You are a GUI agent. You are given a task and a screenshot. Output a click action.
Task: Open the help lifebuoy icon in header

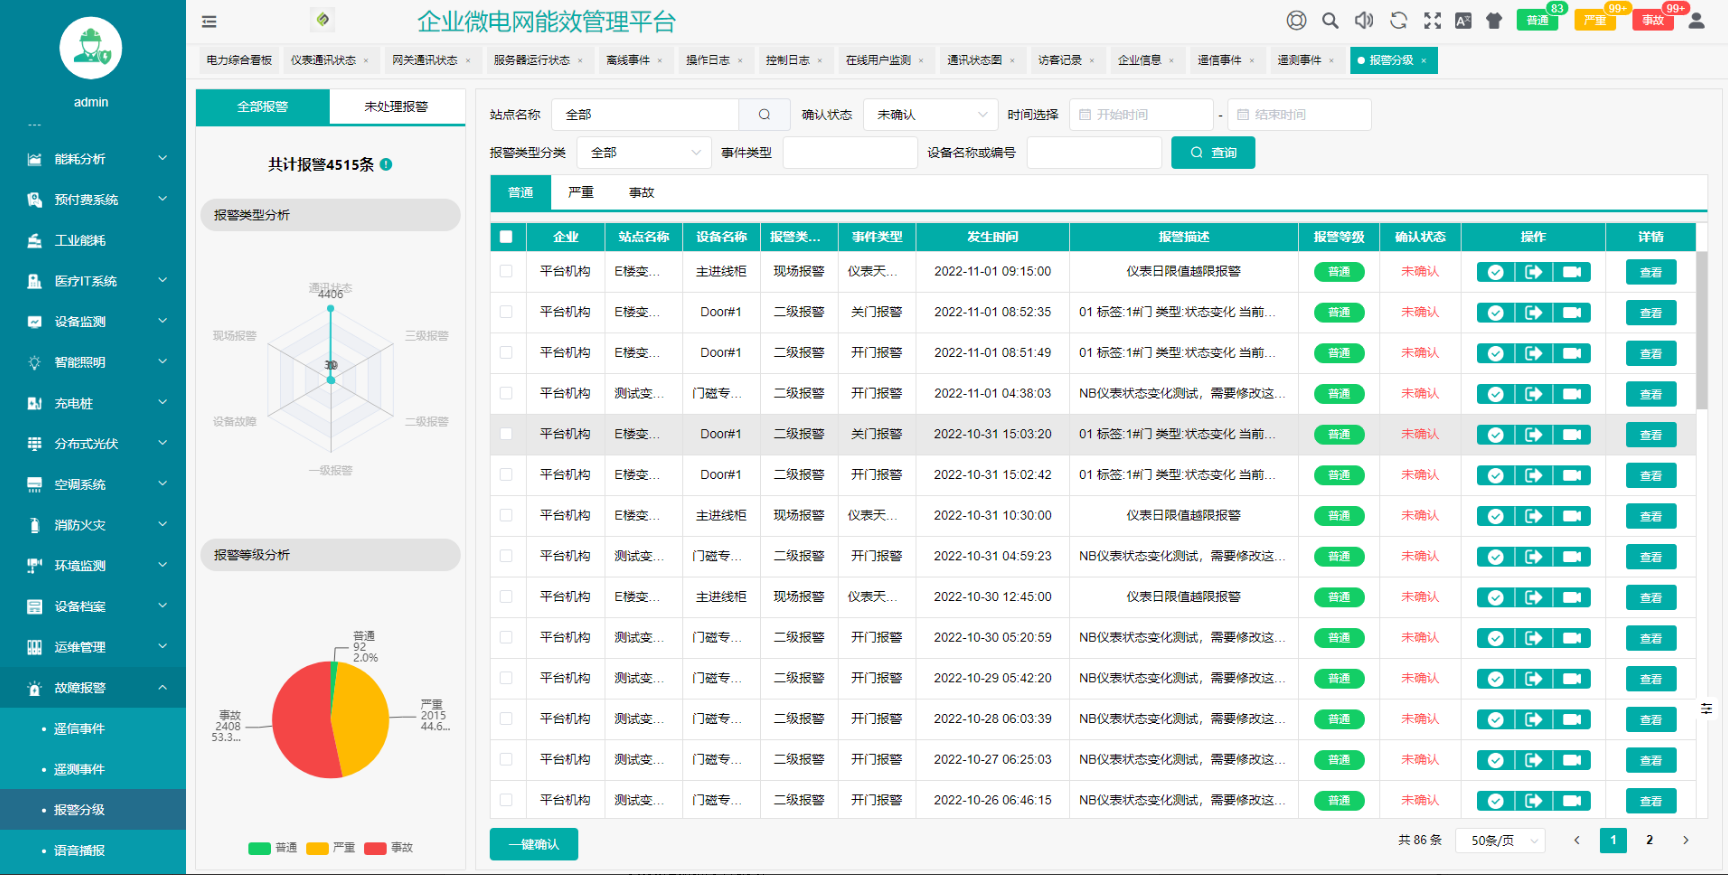(x=1296, y=20)
